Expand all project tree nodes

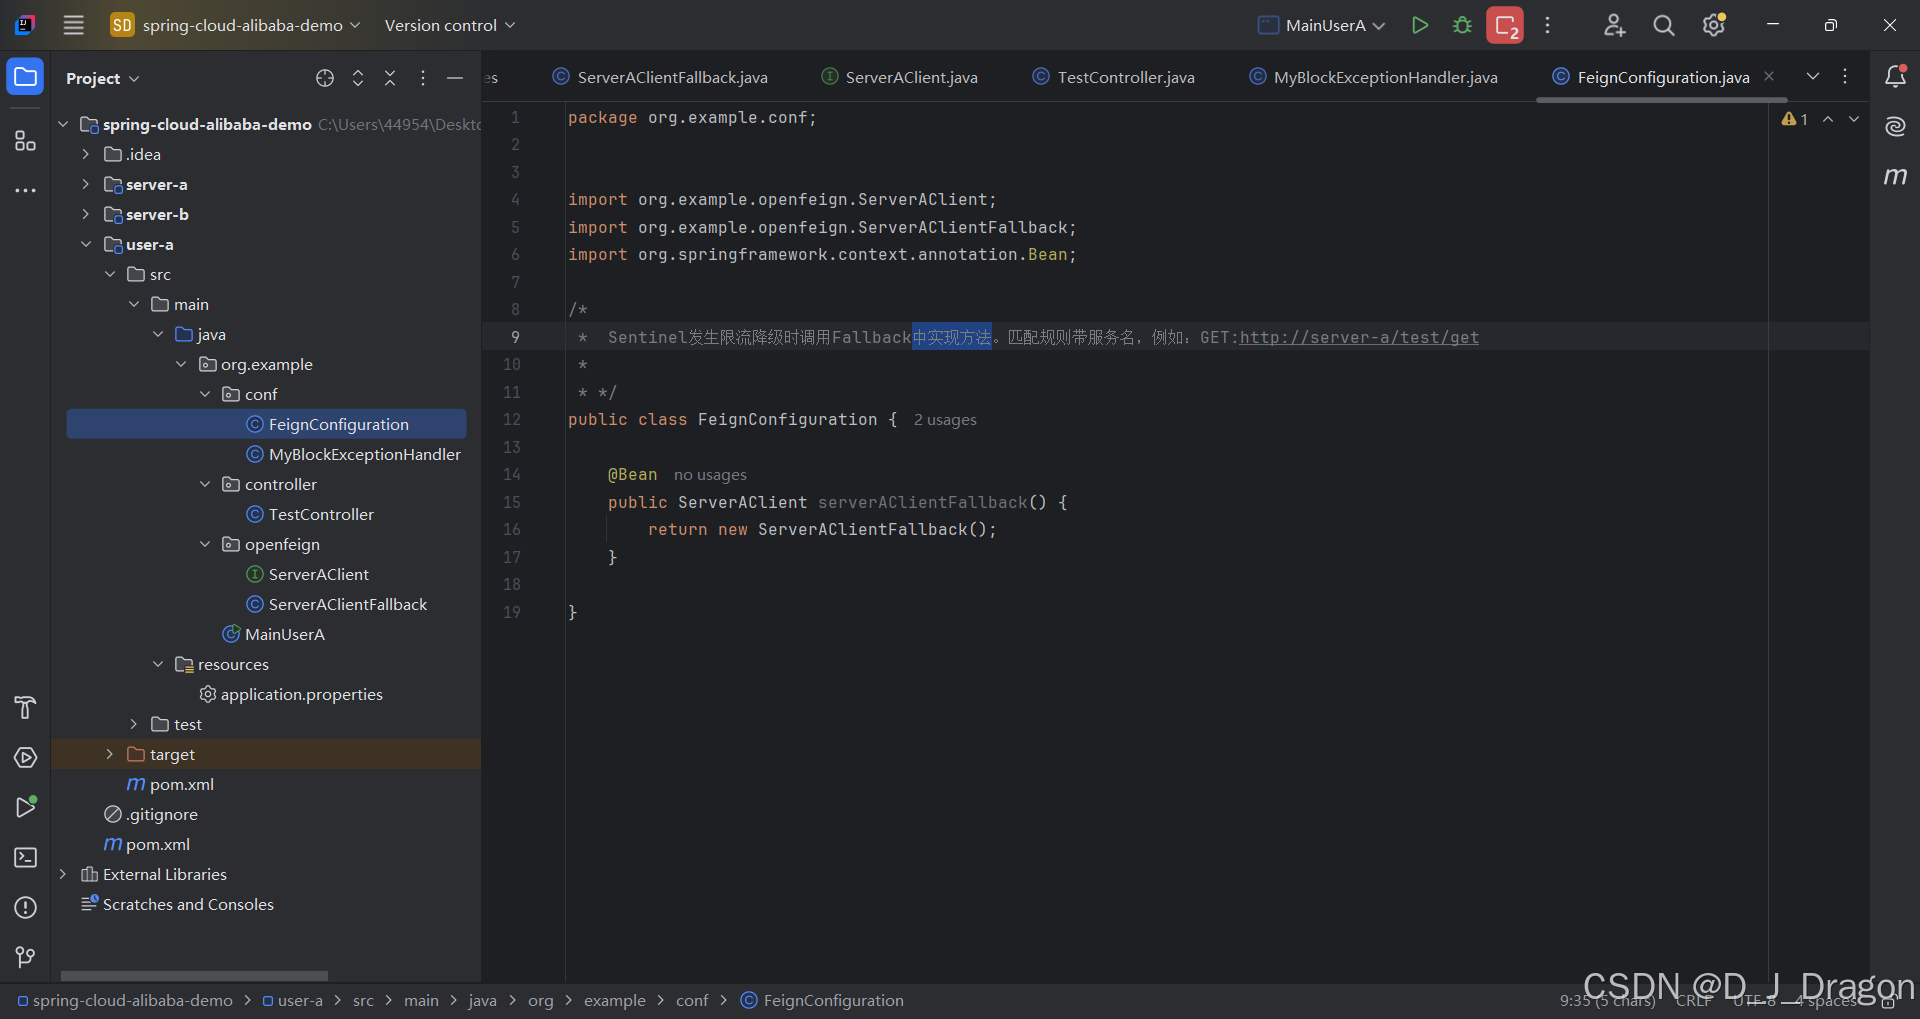[358, 78]
